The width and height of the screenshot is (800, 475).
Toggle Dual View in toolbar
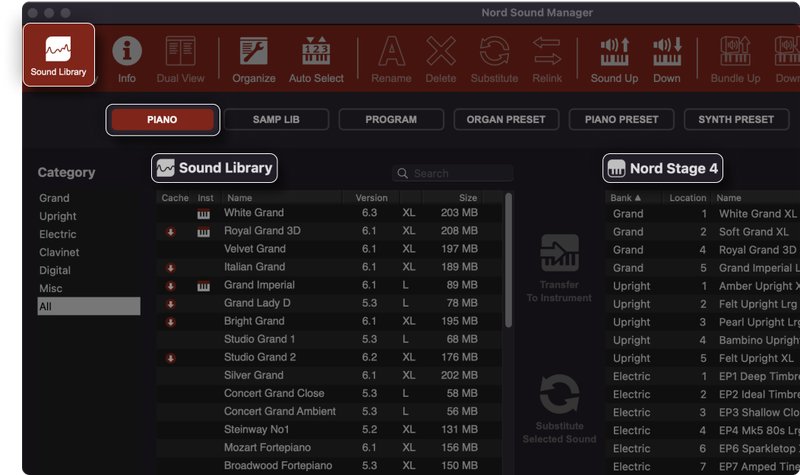180,59
